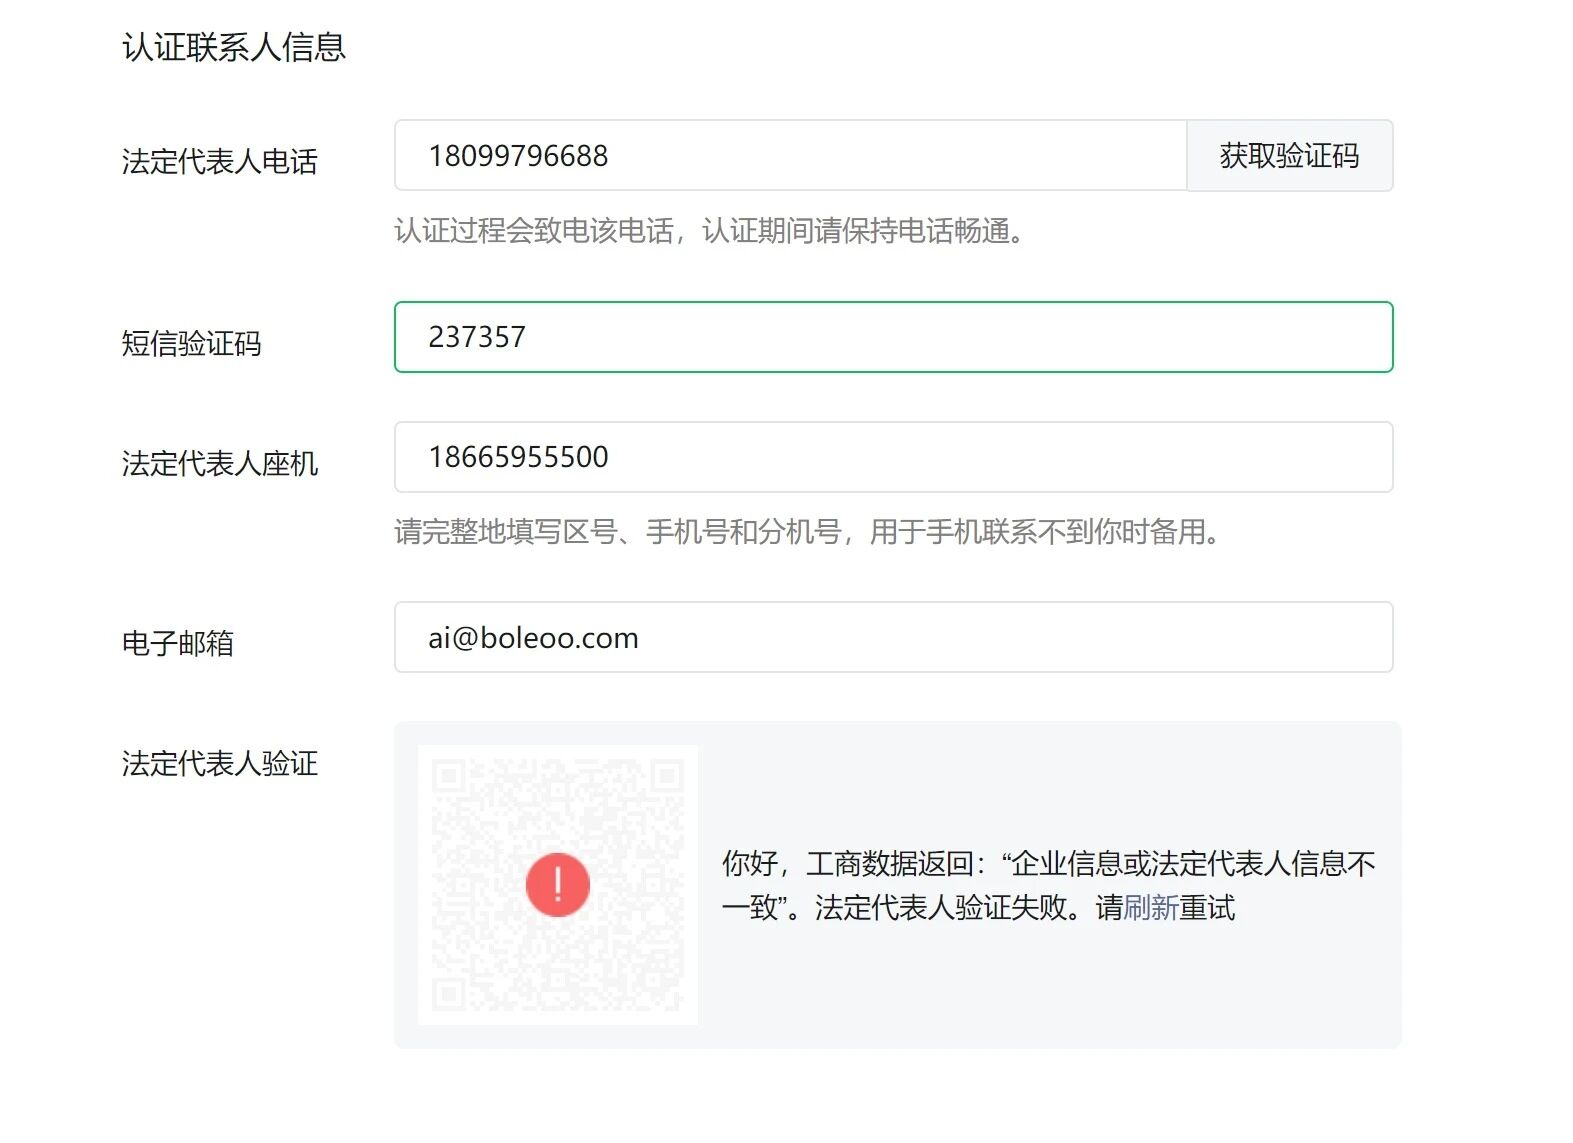Image resolution: width=1573 pixels, height=1143 pixels.
Task: Focus the 短信验证码 input containing 237357
Action: 894,337
